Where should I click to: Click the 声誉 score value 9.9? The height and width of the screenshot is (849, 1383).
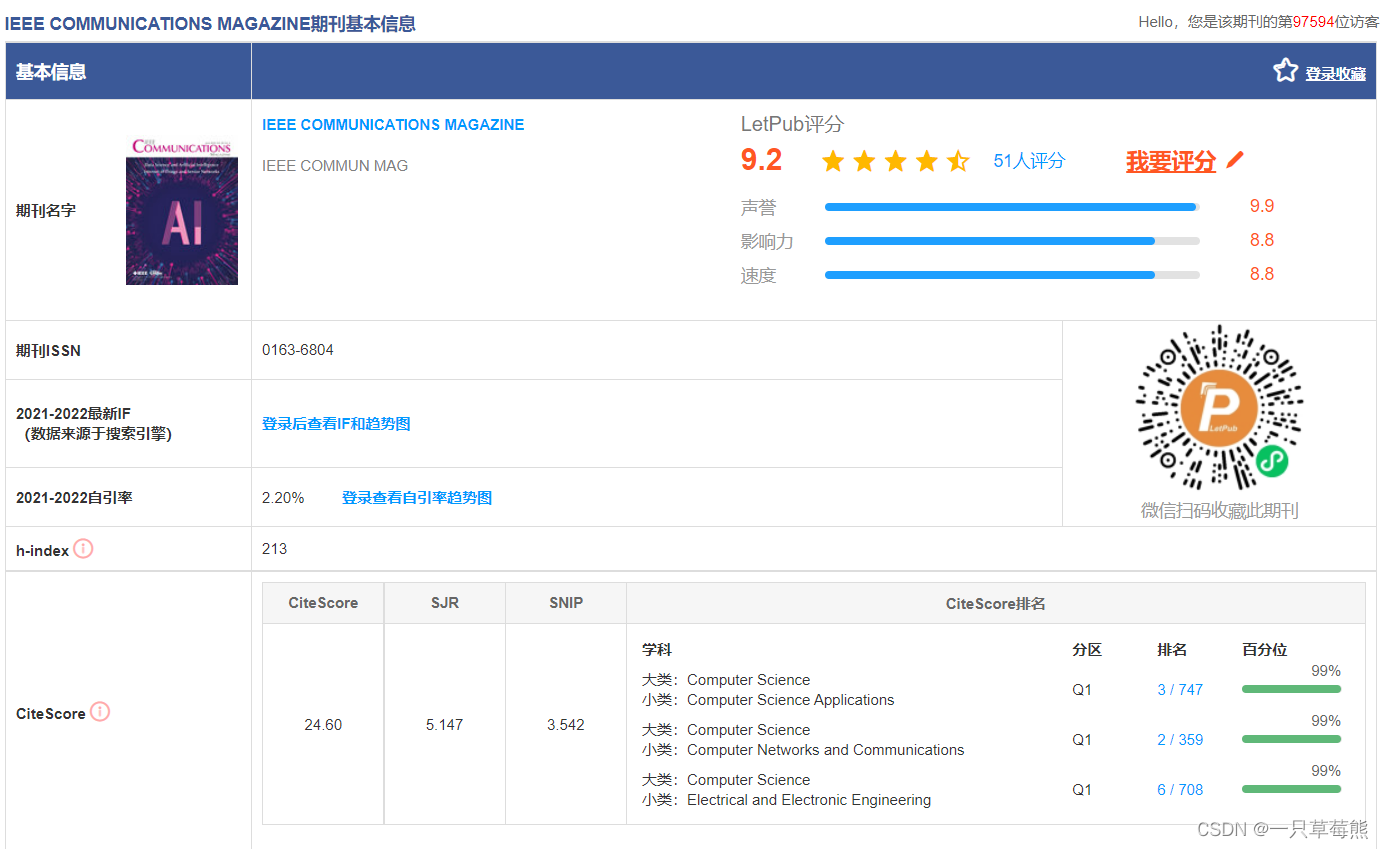click(x=1262, y=206)
